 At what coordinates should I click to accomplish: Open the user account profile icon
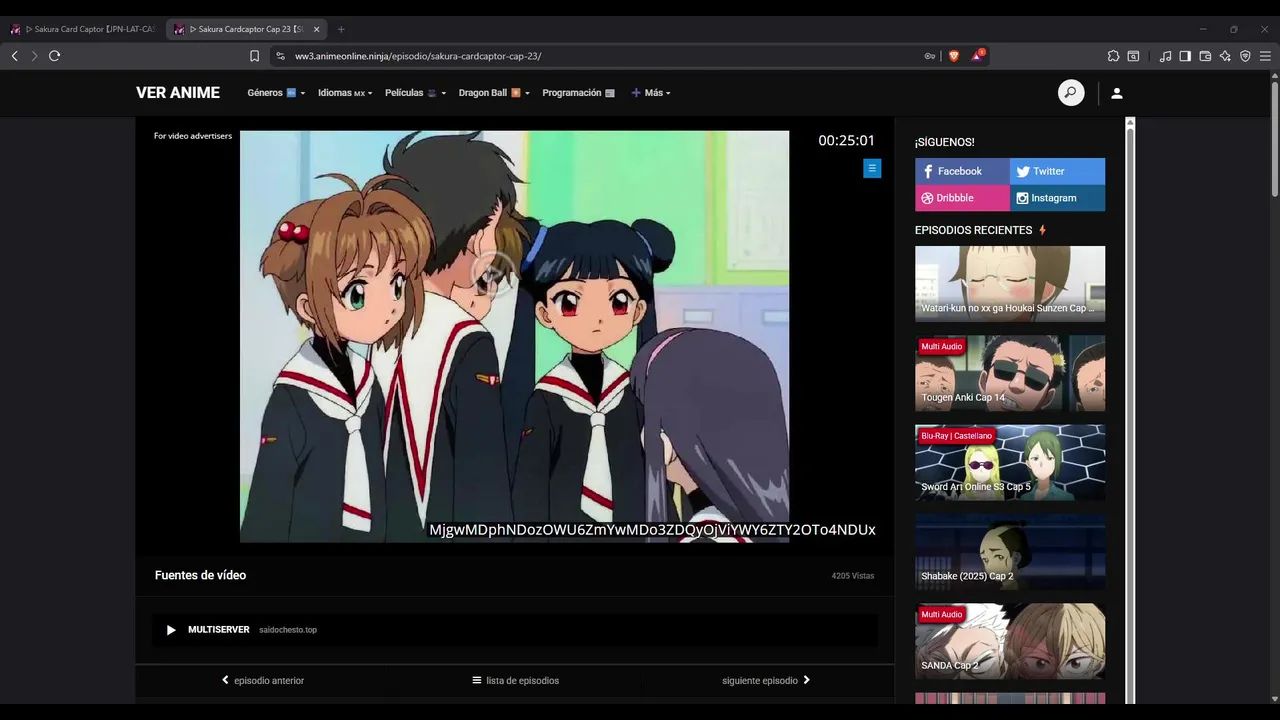(1117, 93)
